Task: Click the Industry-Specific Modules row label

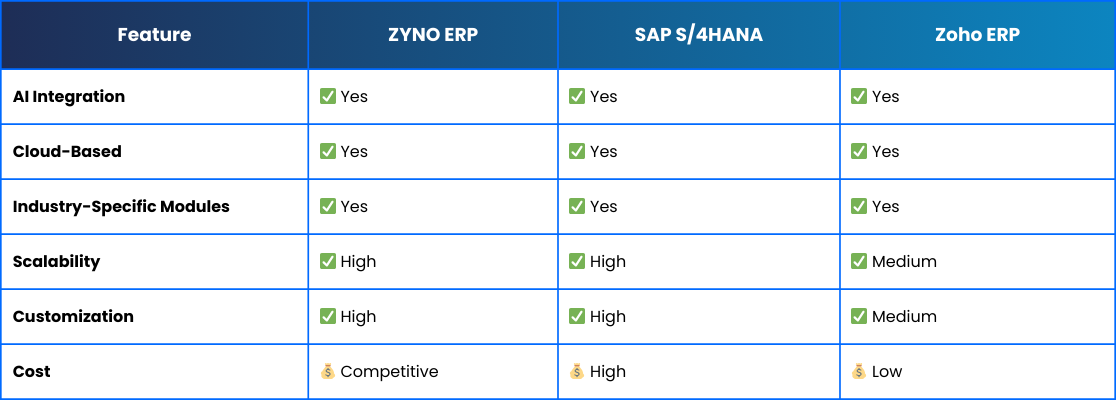Action: coord(121,206)
